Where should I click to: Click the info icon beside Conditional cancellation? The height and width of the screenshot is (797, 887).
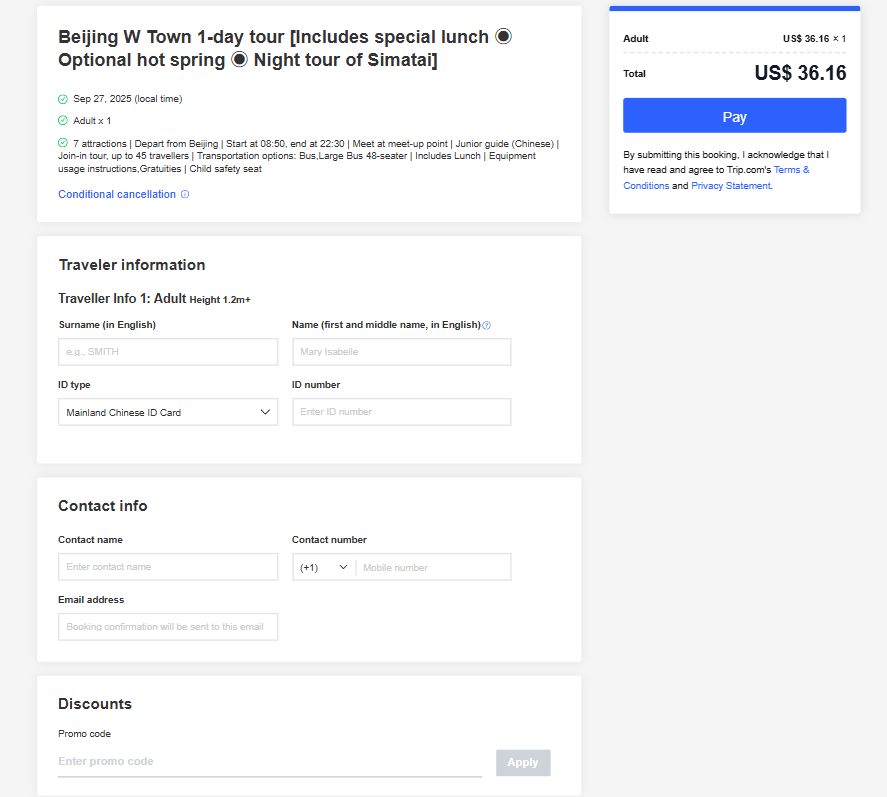185,194
